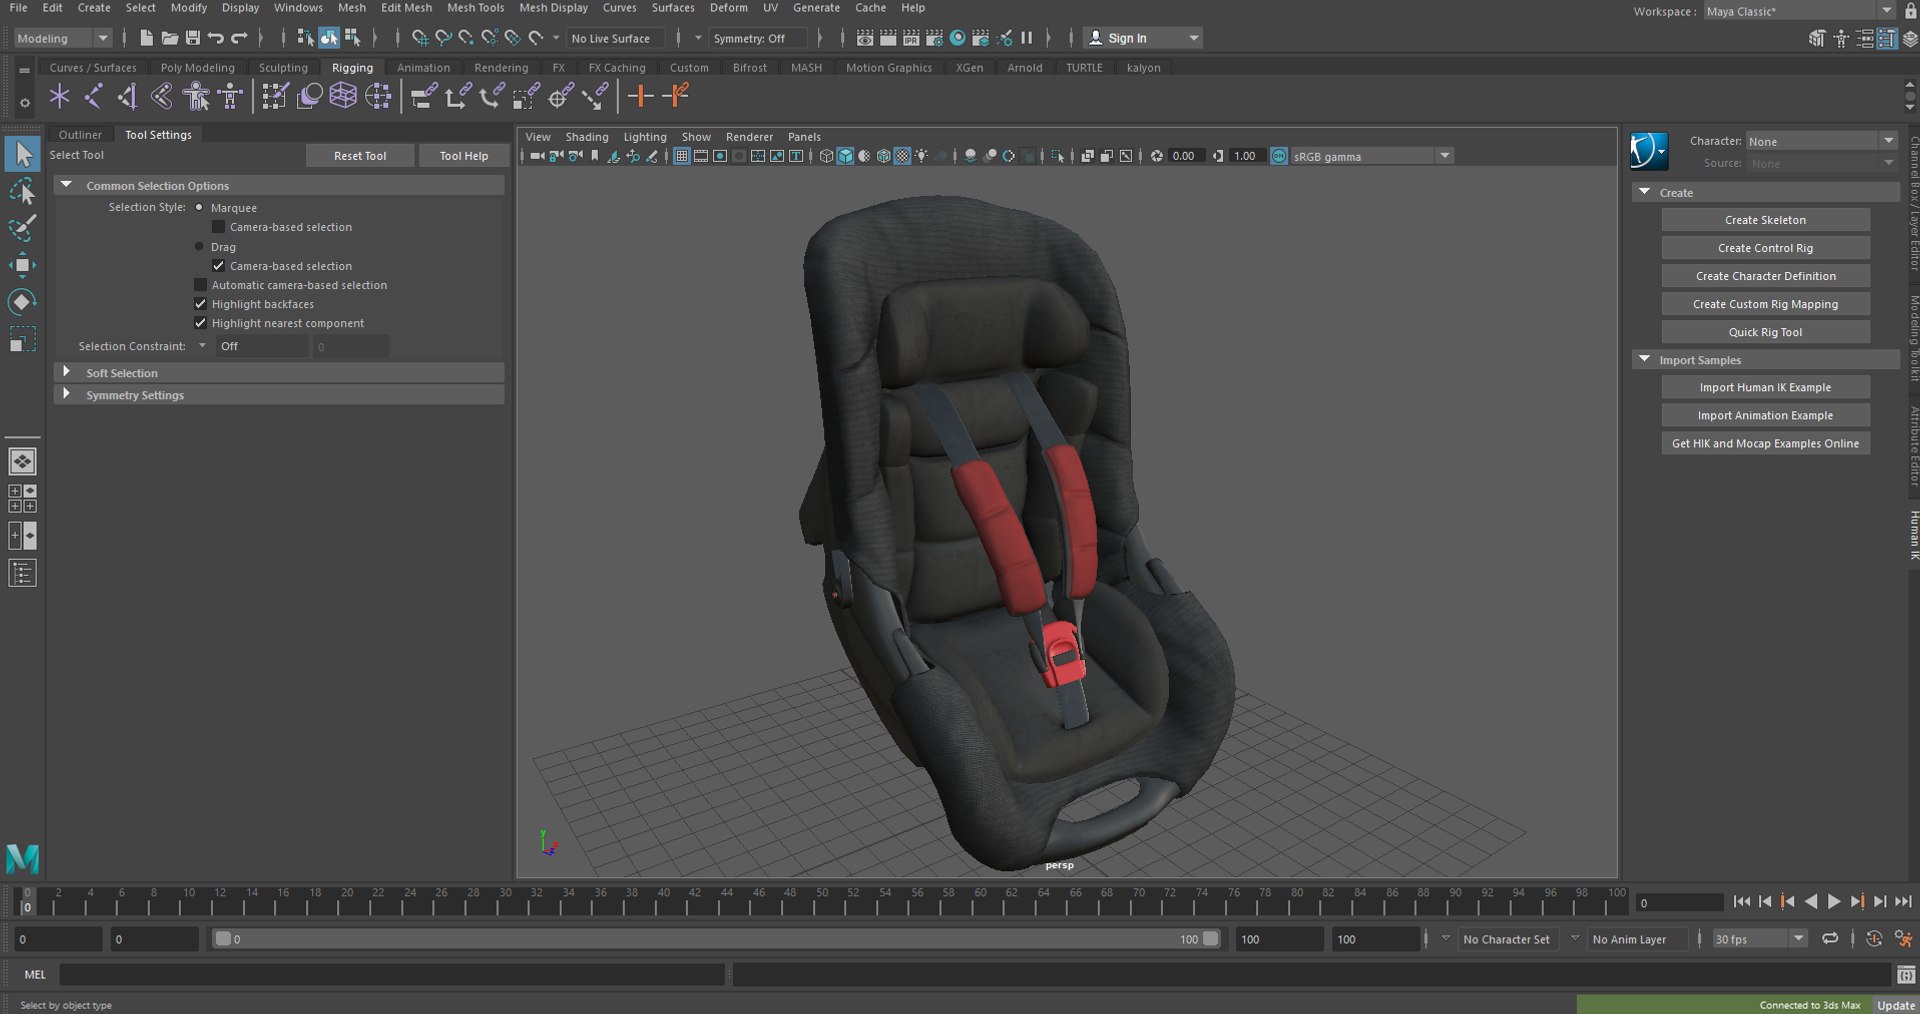The height and width of the screenshot is (1014, 1920).
Task: Click the Quick Rig Tool button
Action: click(1765, 332)
